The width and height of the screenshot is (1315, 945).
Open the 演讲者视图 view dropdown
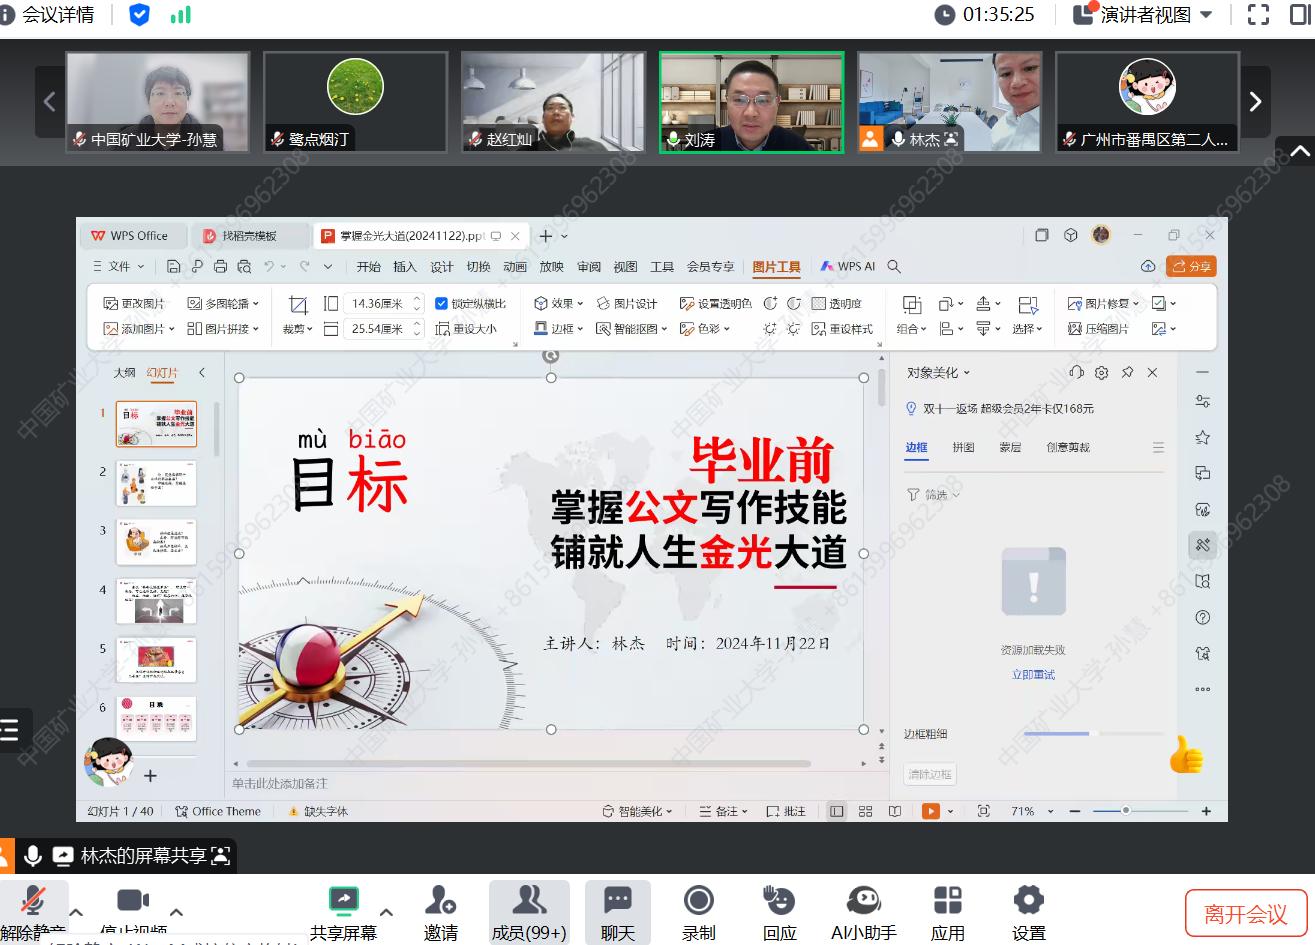click(1144, 15)
